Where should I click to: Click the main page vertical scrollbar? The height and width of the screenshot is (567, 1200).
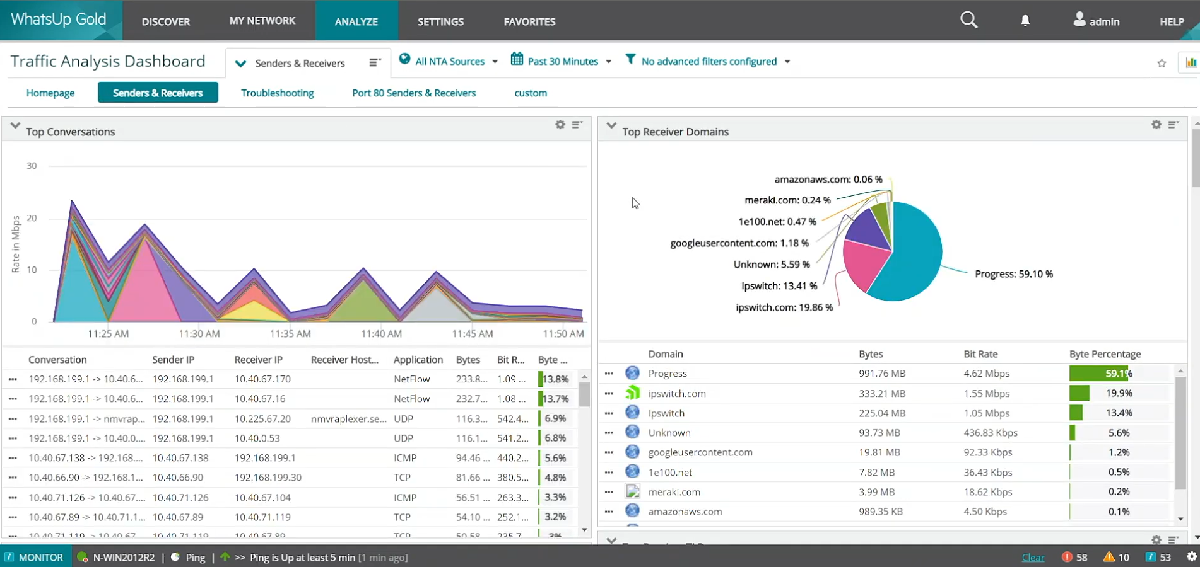[1194, 155]
